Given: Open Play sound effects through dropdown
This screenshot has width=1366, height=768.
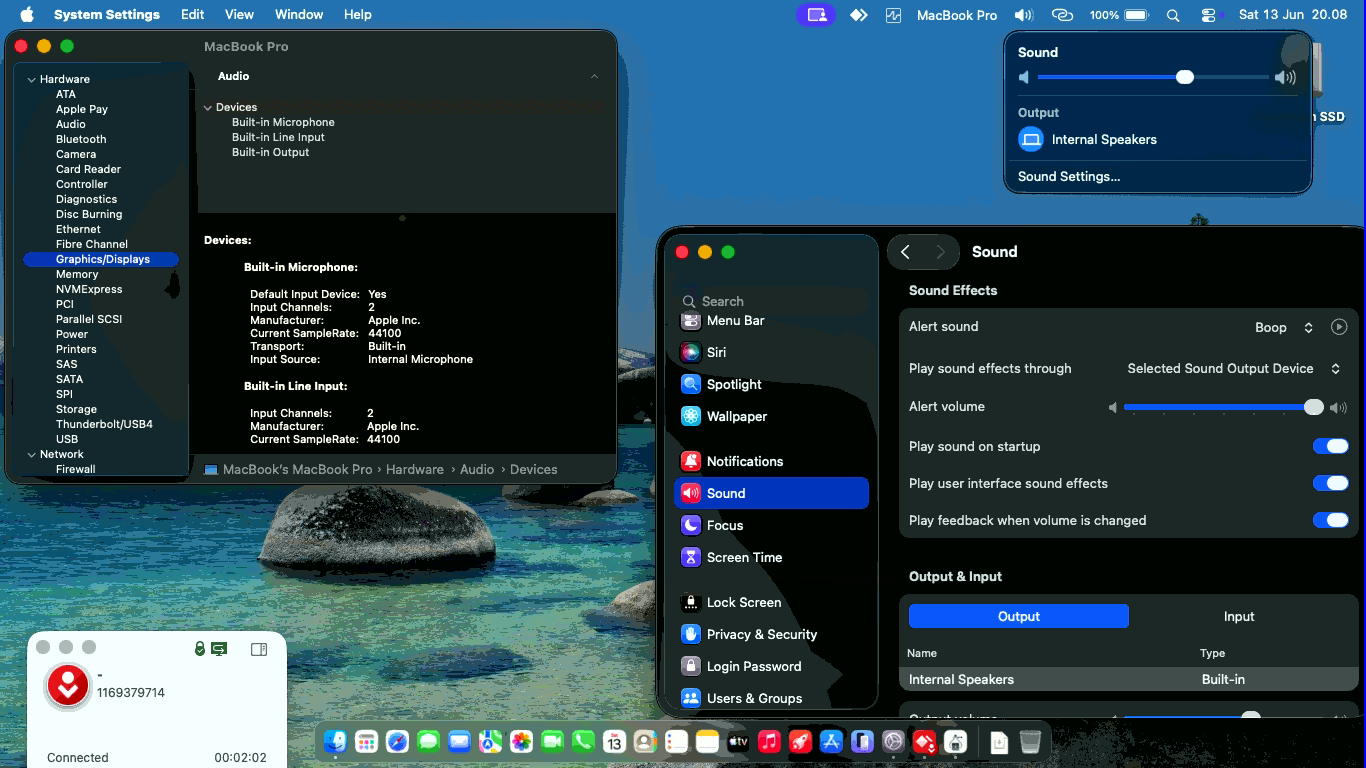Looking at the screenshot, I should click(1233, 368).
